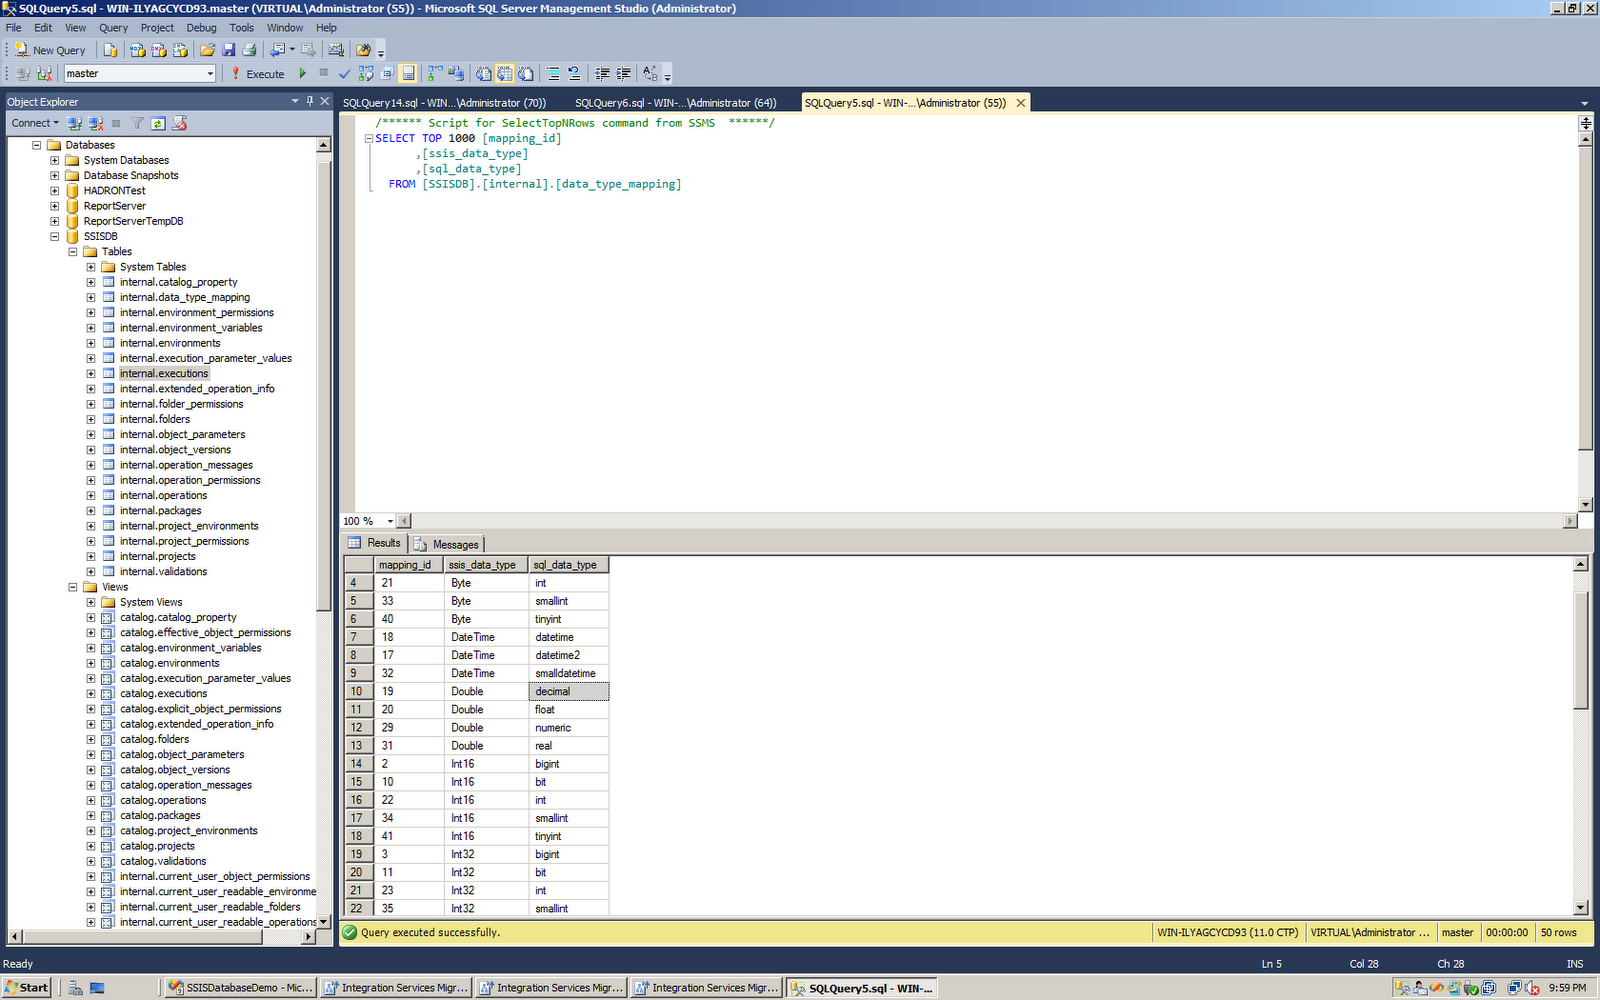Click the New Query button
1600x1000 pixels.
click(x=50, y=50)
